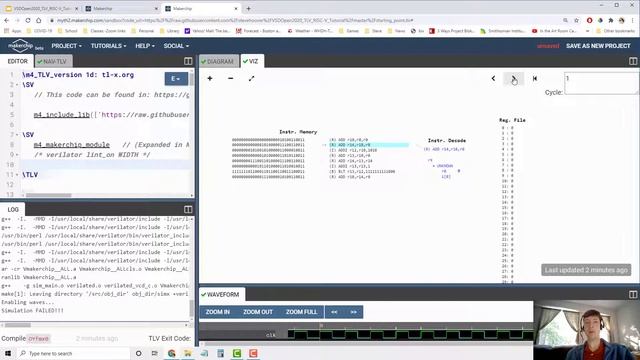Open the PROJECT menu
640x360 pixels.
click(x=66, y=46)
